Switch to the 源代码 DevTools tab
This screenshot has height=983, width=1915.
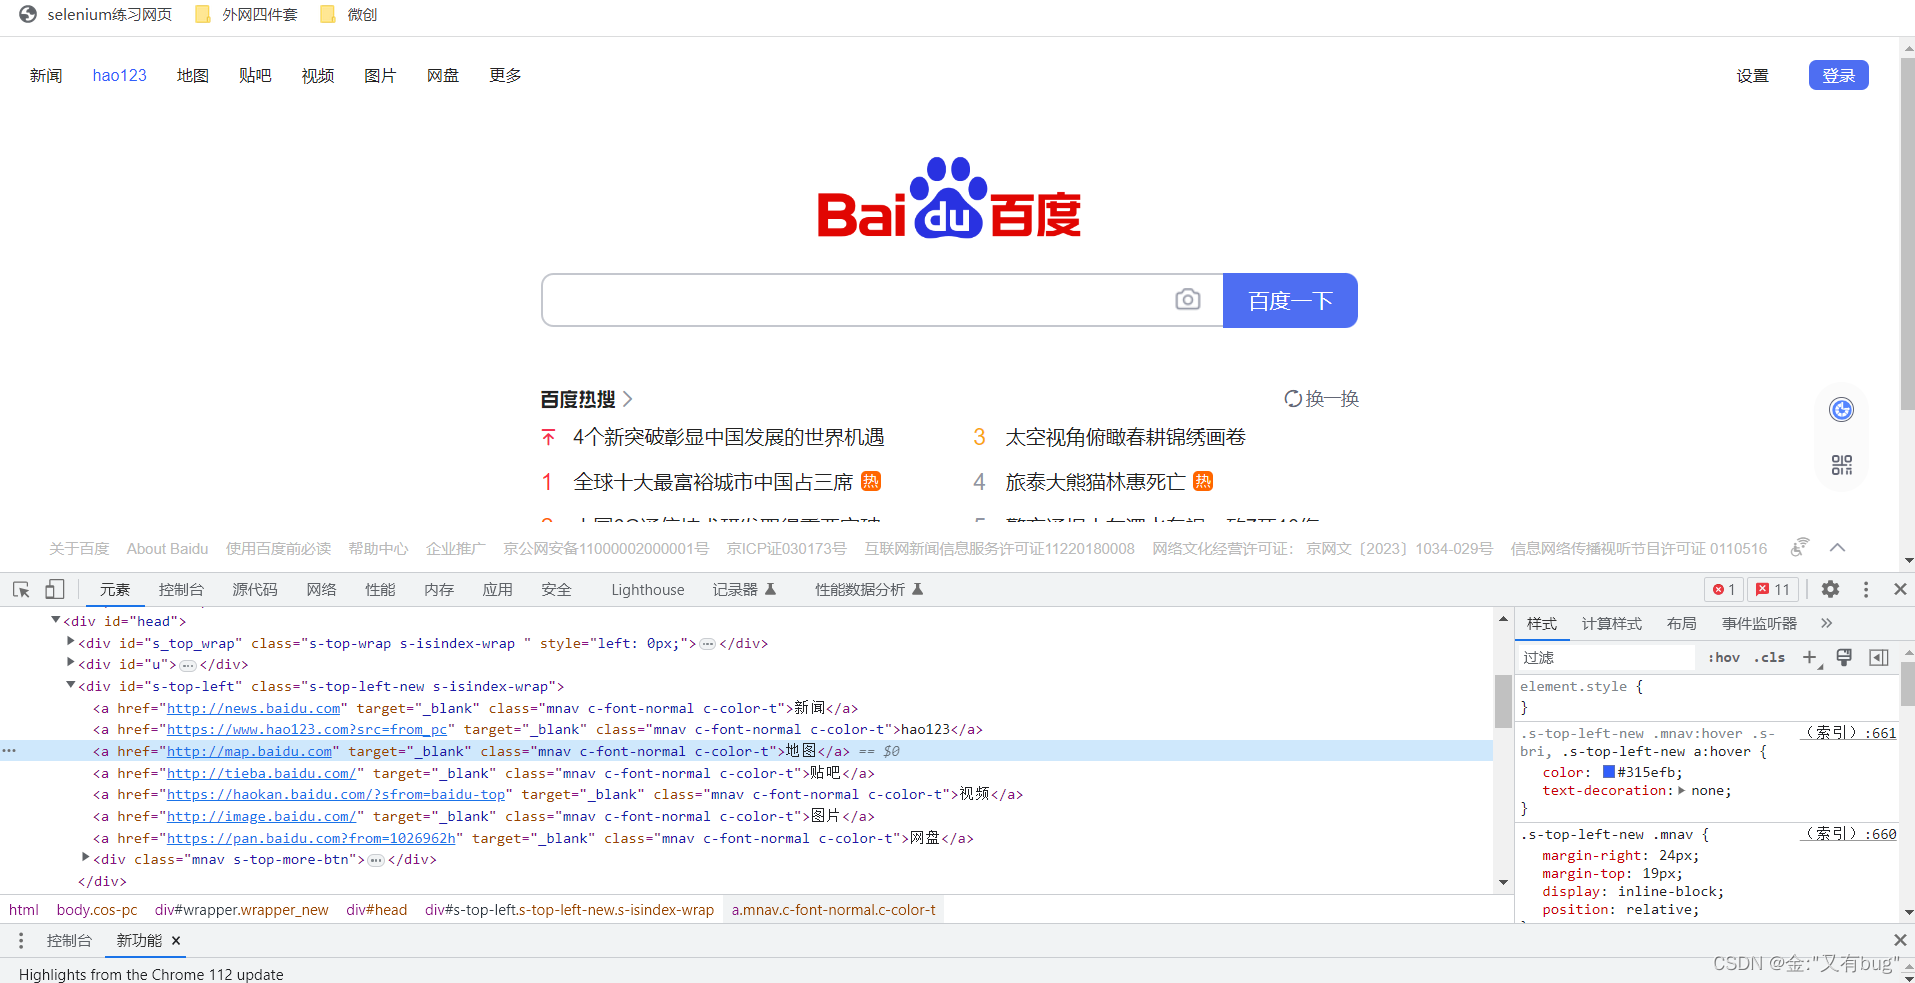pos(255,590)
